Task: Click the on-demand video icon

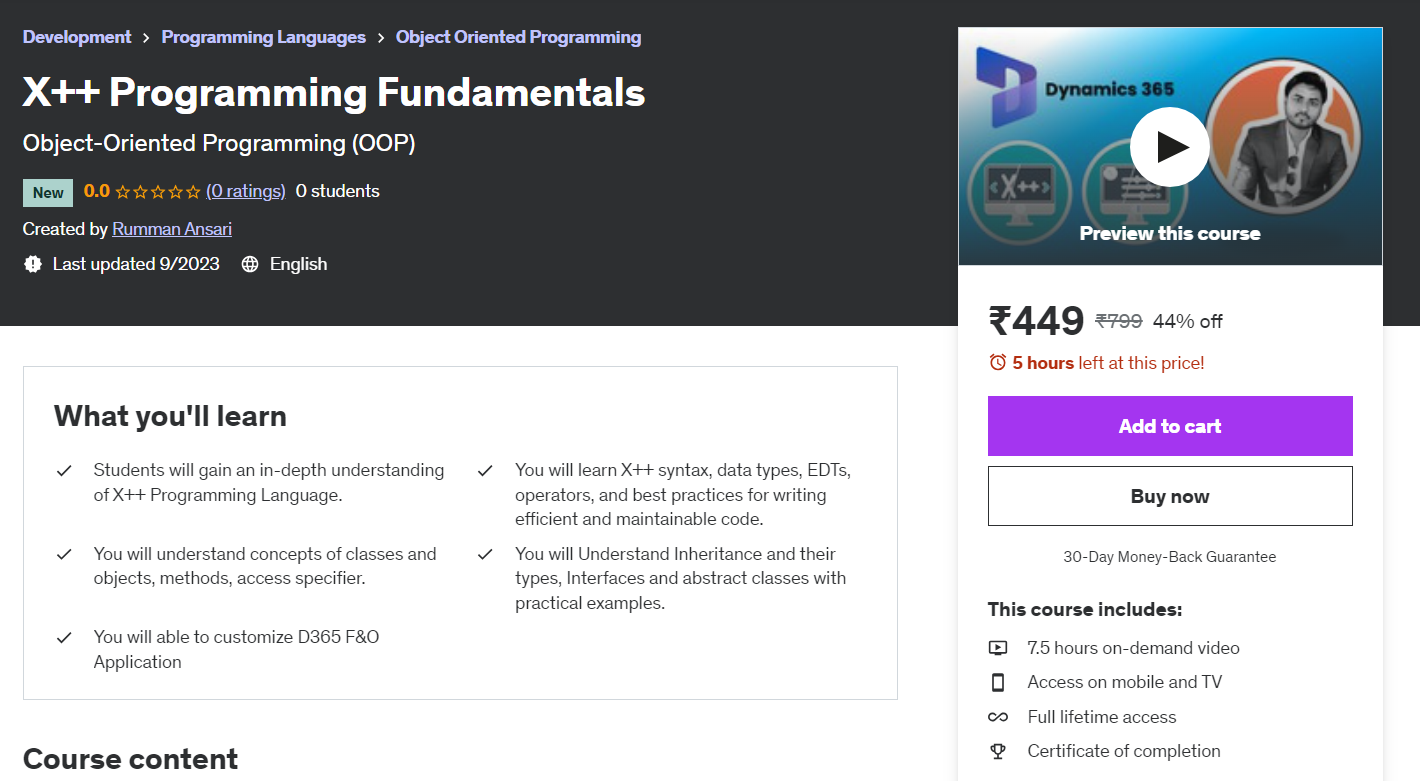Action: [997, 648]
